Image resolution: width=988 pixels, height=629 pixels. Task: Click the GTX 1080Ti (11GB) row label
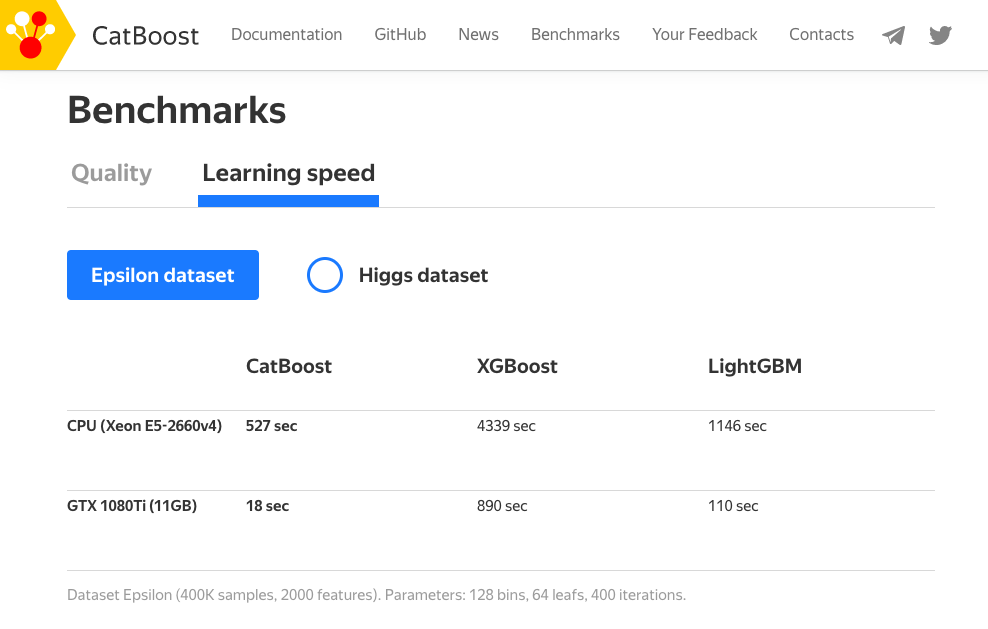tap(132, 506)
